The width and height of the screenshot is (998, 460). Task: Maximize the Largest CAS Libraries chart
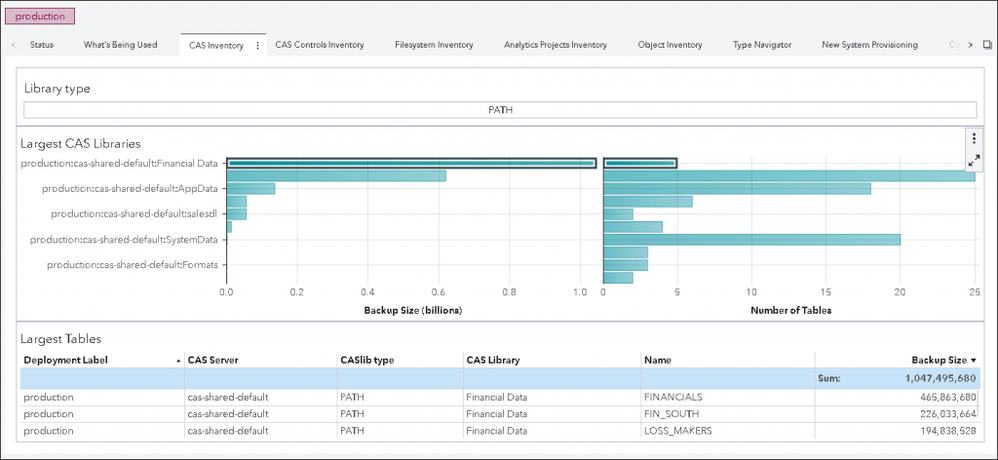click(974, 160)
